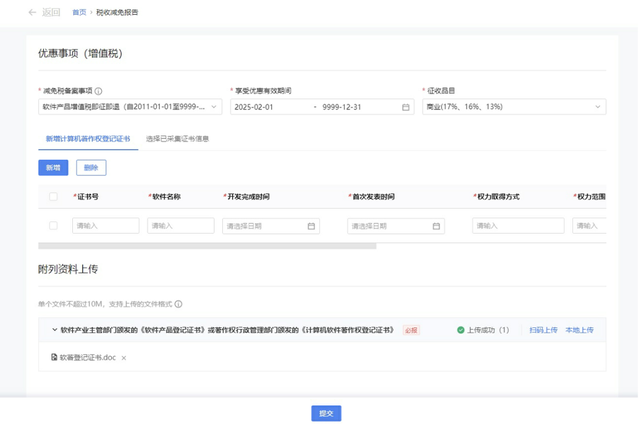Image resolution: width=640 pixels, height=425 pixels.
Task: Click the 返回 link
Action: (x=51, y=12)
